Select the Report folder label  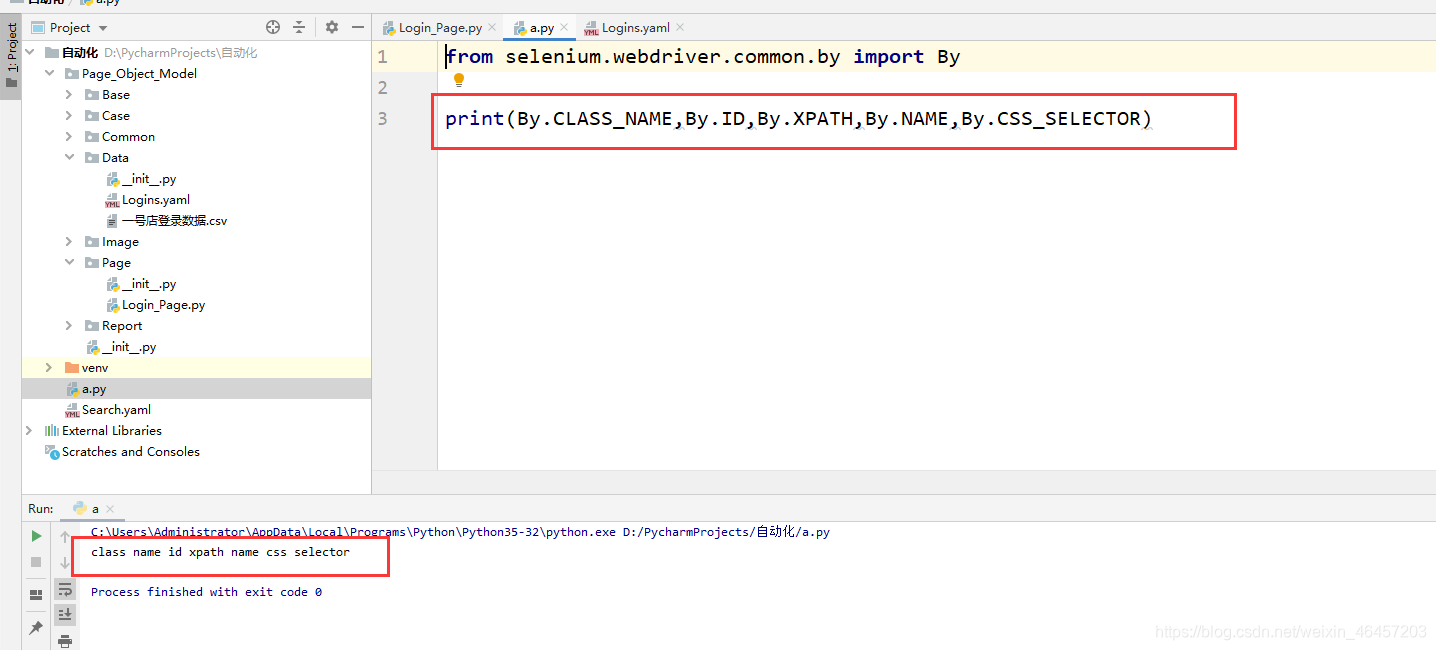pos(122,325)
